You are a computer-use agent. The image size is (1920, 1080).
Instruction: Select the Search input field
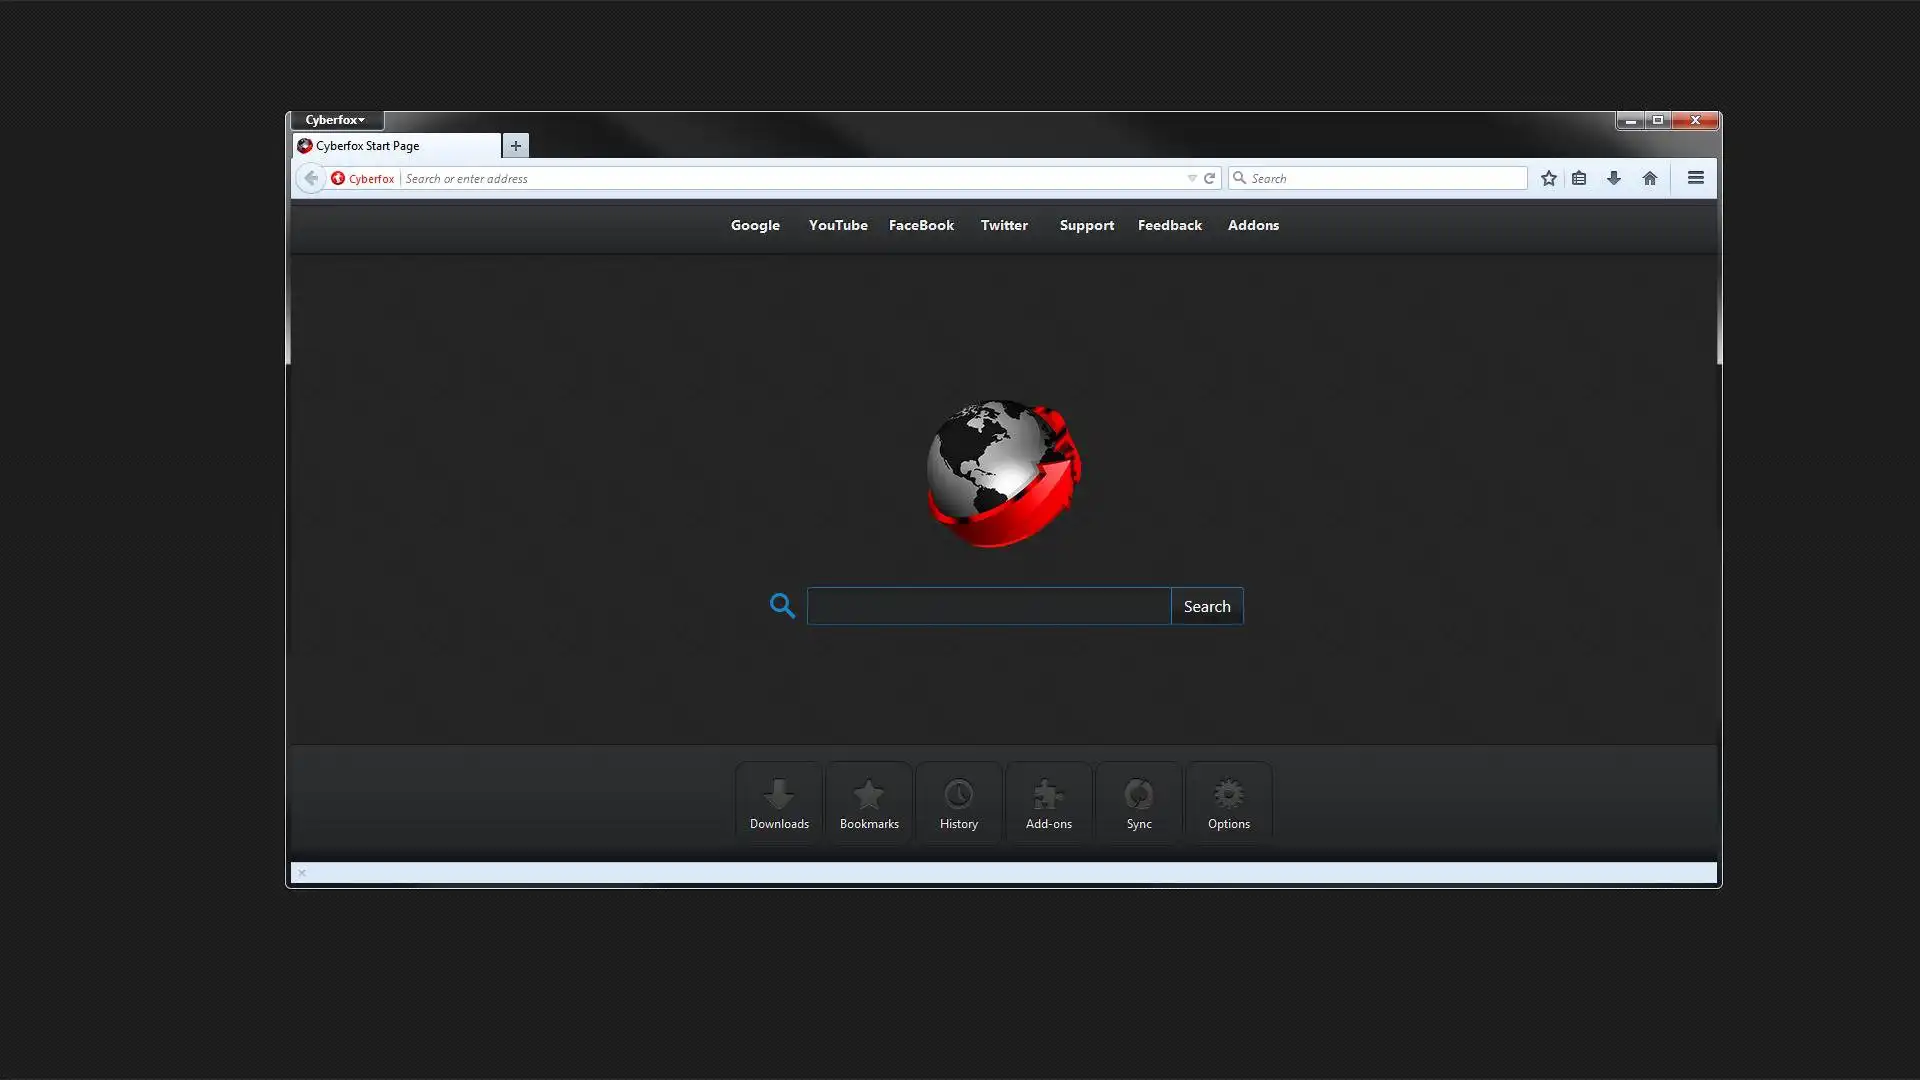988,605
